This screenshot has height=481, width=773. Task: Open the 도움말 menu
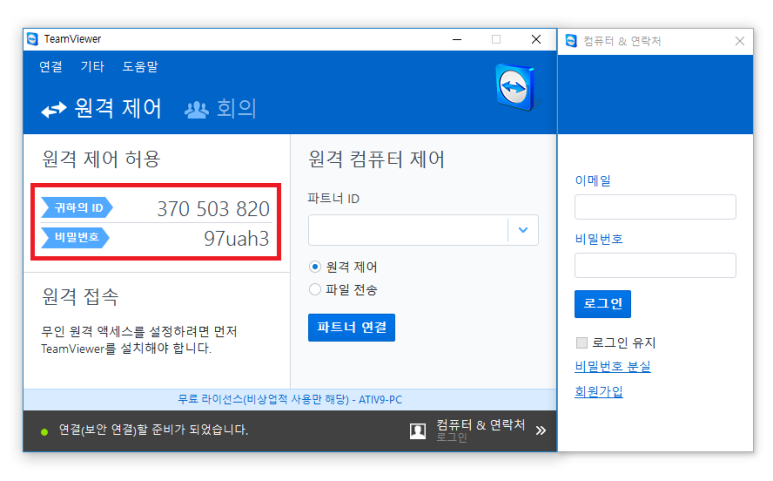point(140,67)
